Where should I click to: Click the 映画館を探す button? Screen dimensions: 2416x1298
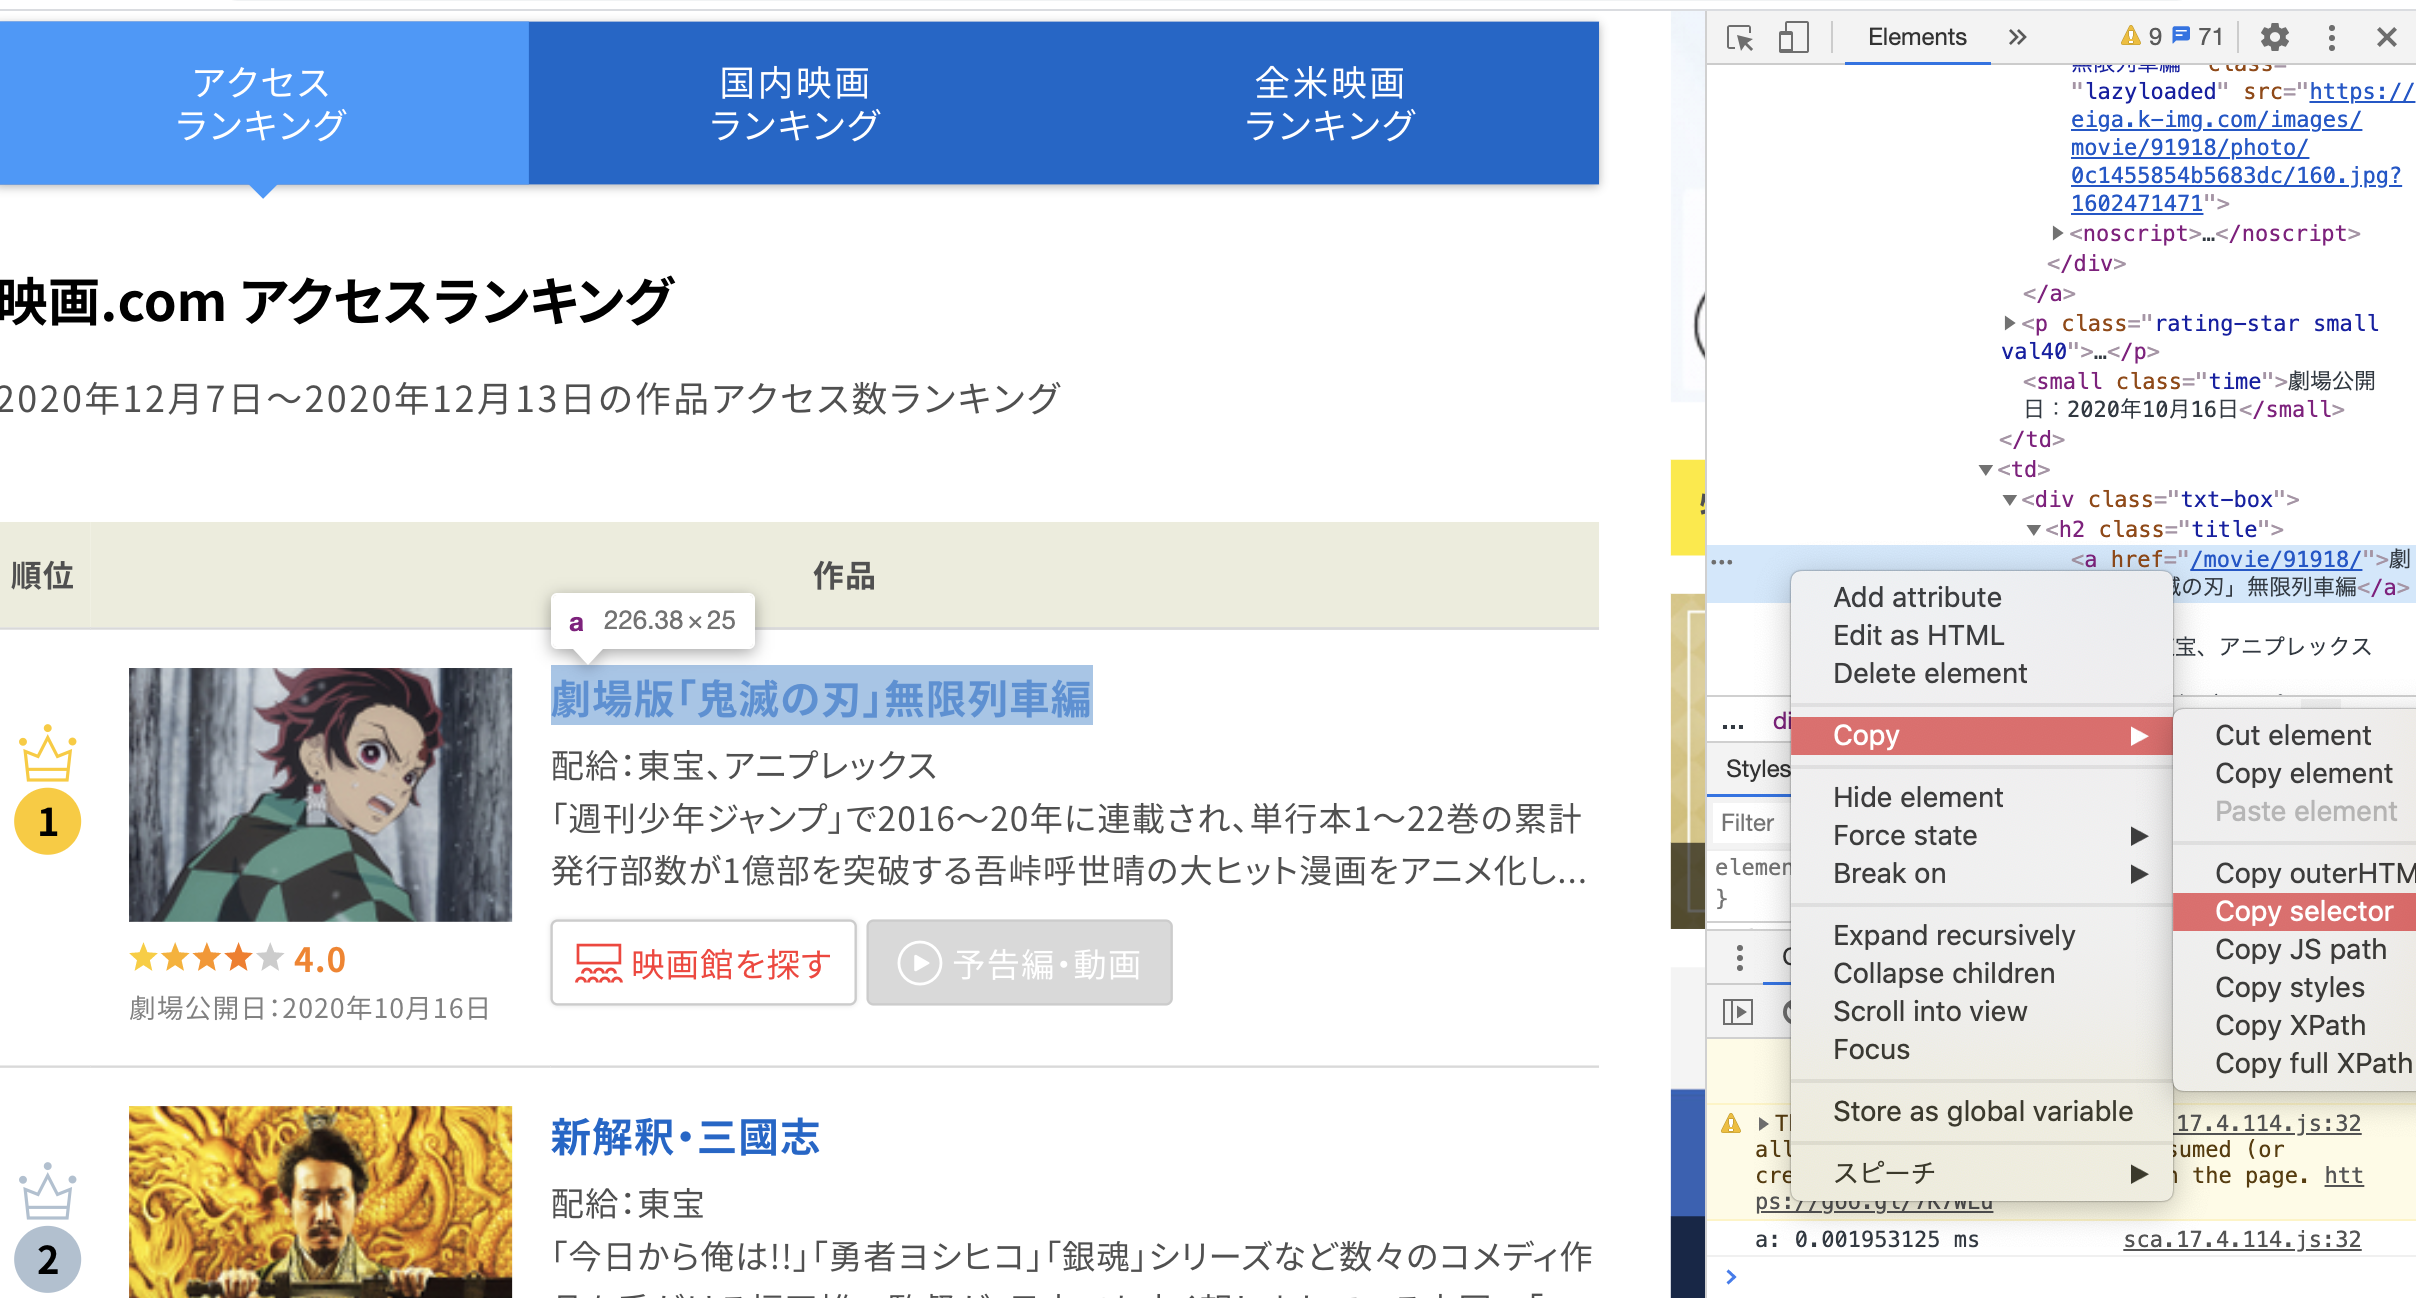[x=703, y=963]
